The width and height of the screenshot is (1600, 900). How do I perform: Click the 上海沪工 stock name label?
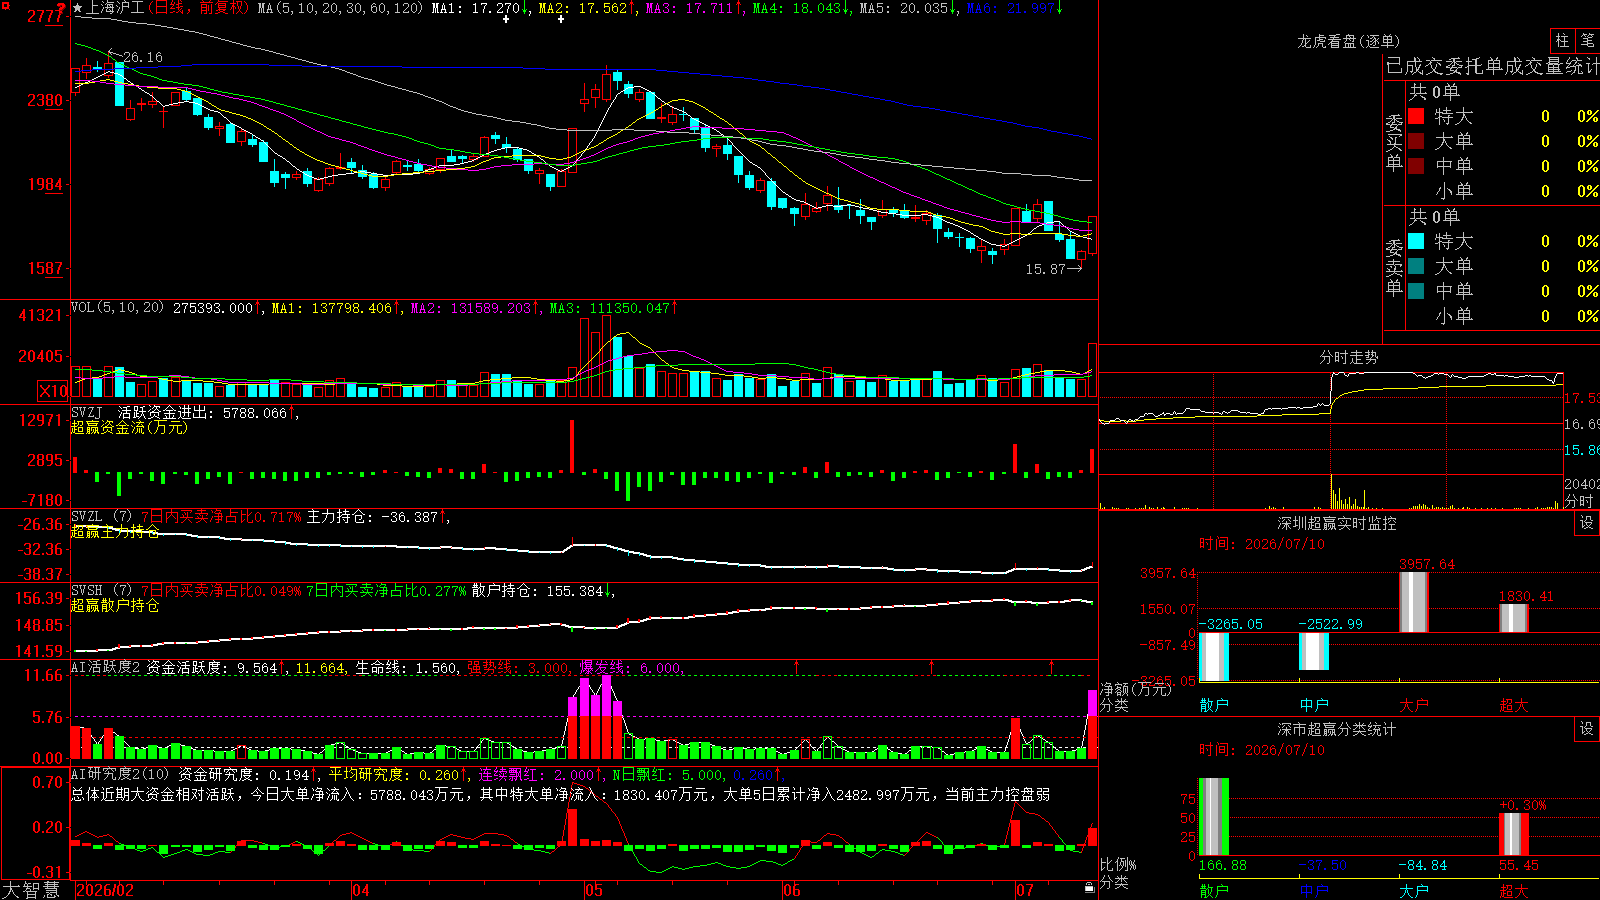pos(116,8)
